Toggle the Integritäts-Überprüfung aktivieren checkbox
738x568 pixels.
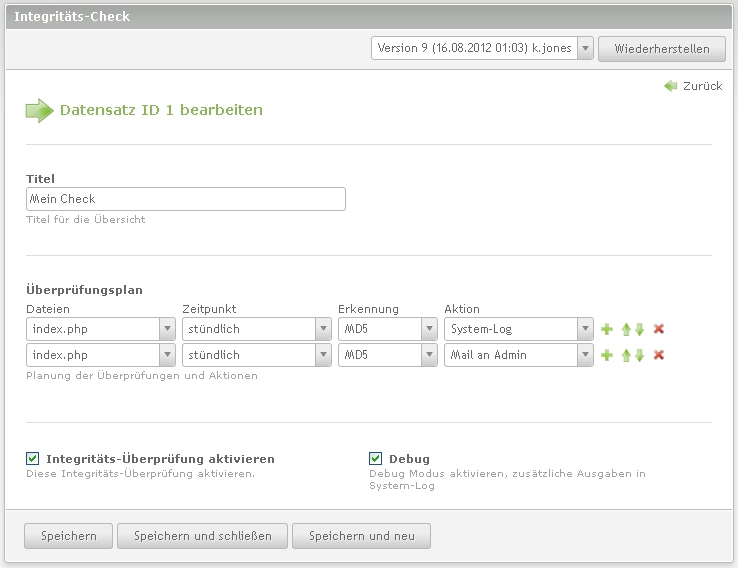click(33, 459)
